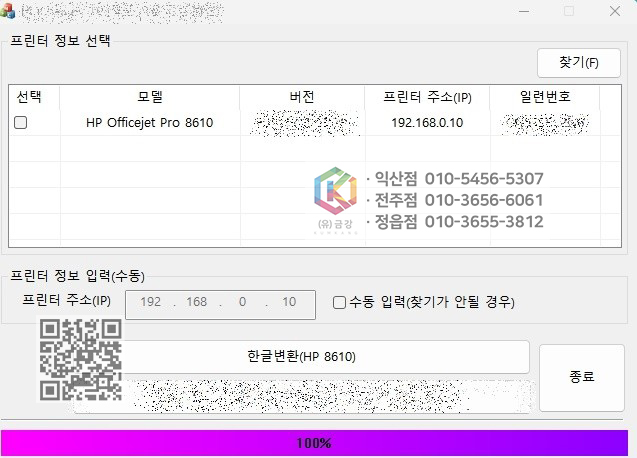Click the 프린터 주소(IP) input field

click(x=220, y=304)
